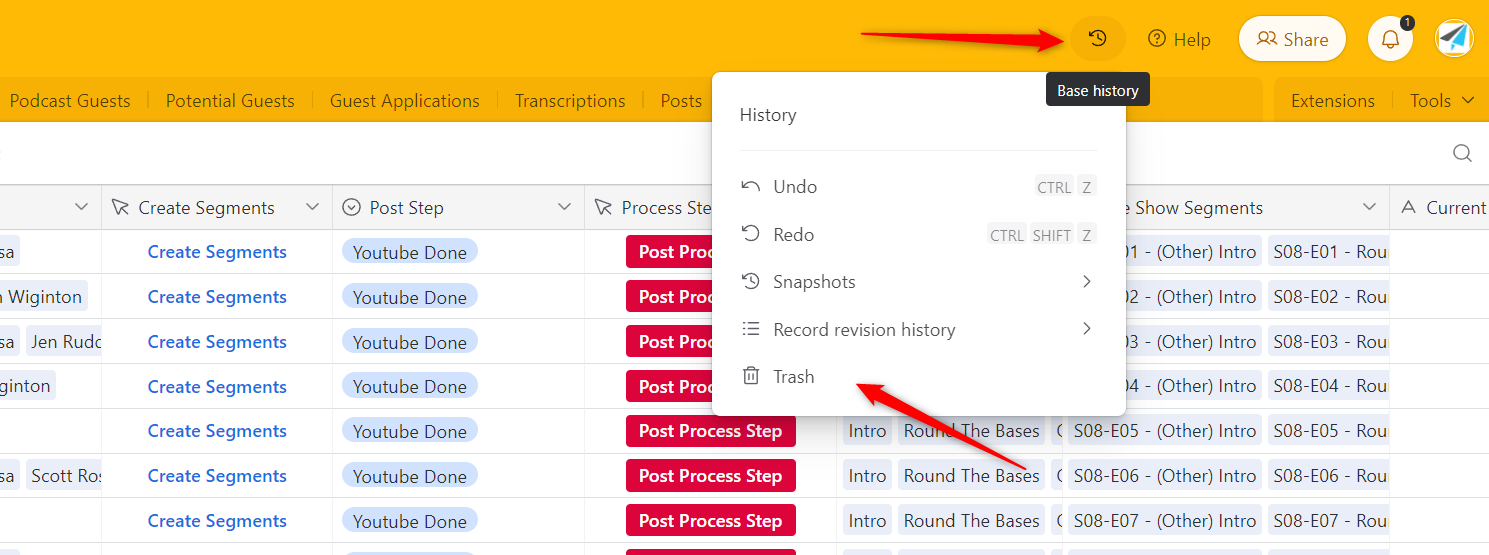Viewport: 1489px width, 555px height.
Task: Open the Tools dropdown
Action: pos(1442,101)
